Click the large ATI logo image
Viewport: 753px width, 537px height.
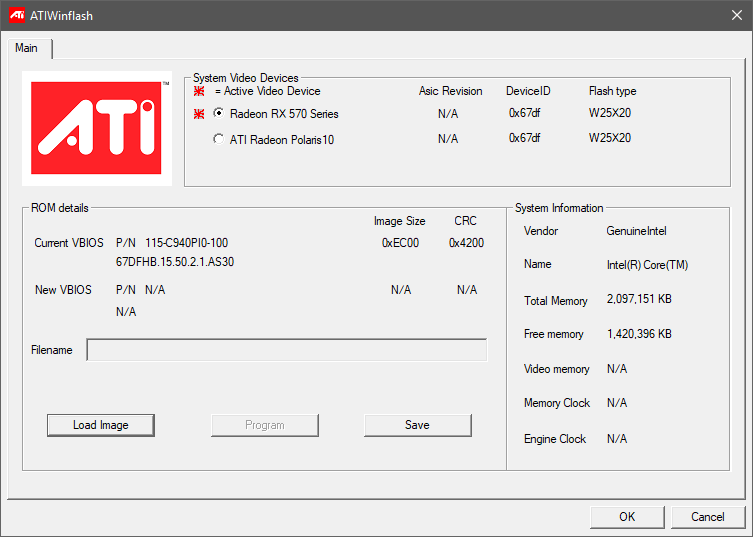pos(97,128)
